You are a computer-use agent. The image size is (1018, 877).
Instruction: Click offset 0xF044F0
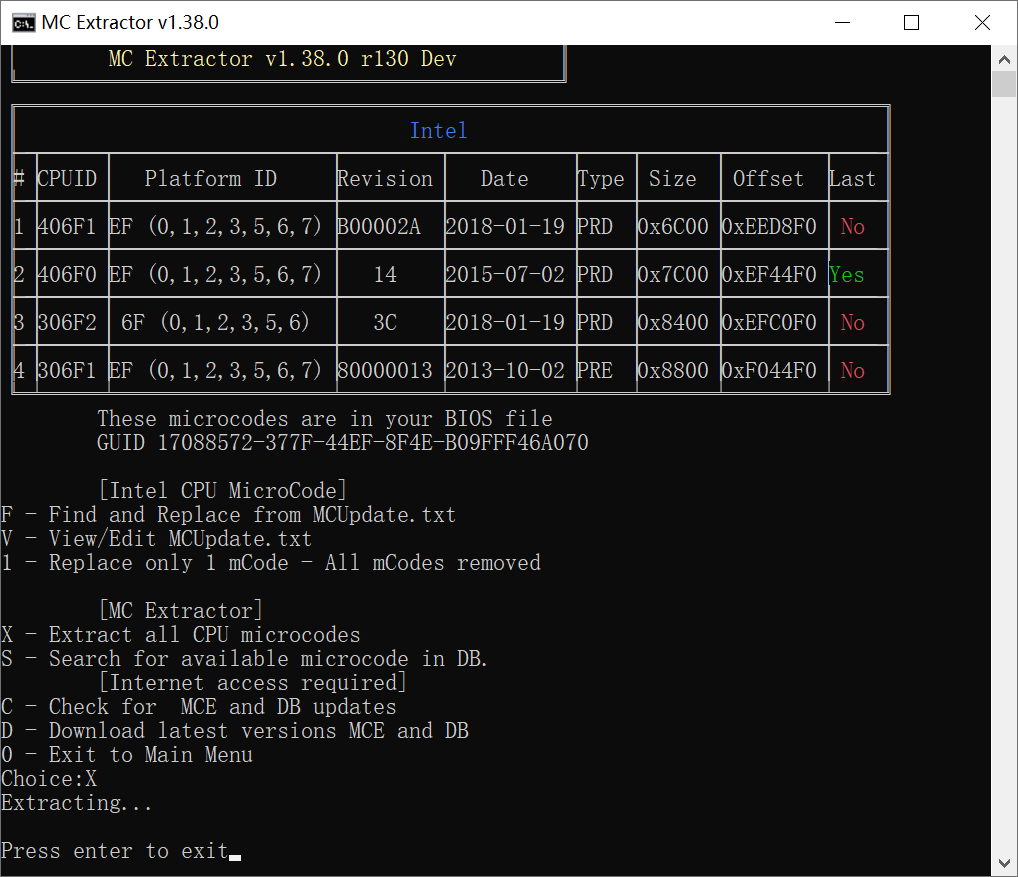[x=769, y=371]
